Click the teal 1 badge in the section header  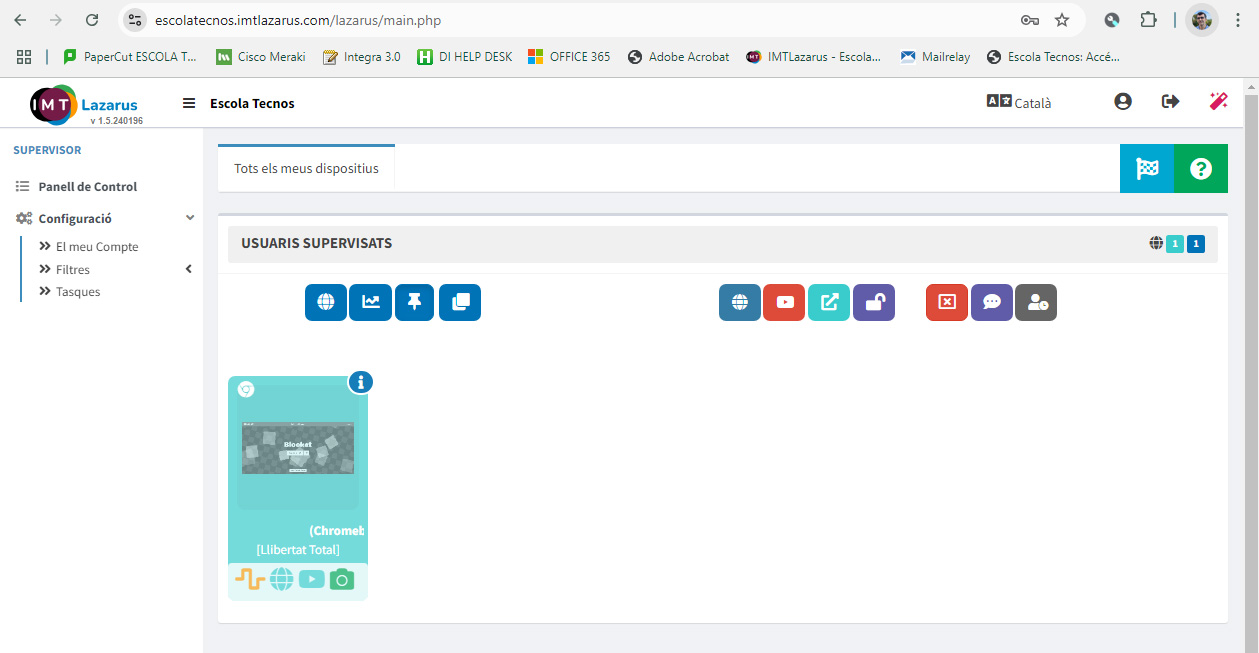coord(1175,243)
